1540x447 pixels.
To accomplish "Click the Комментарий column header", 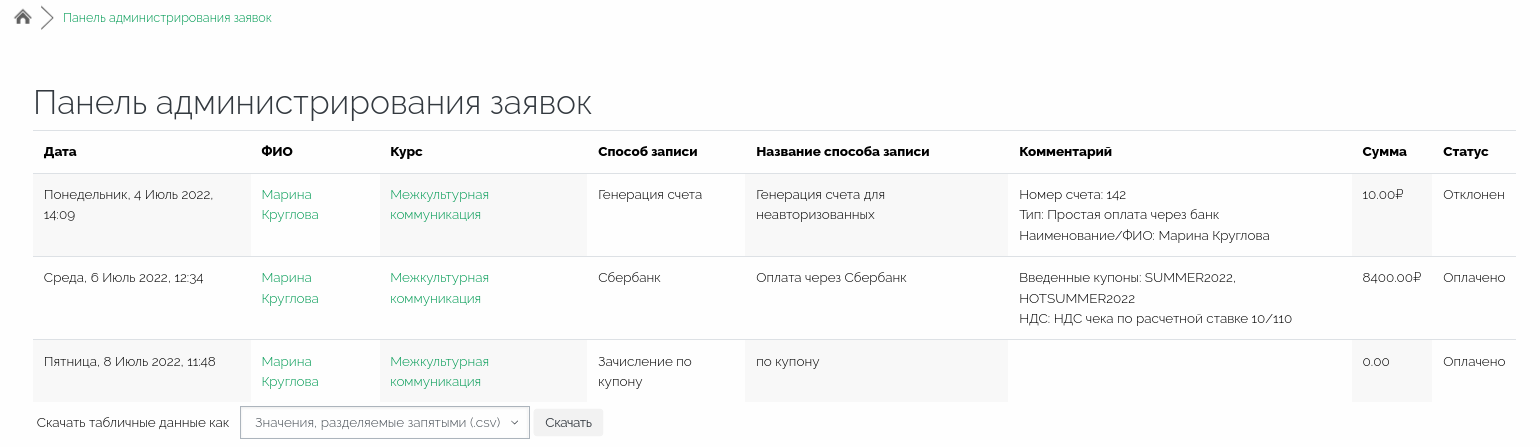I will 1065,152.
